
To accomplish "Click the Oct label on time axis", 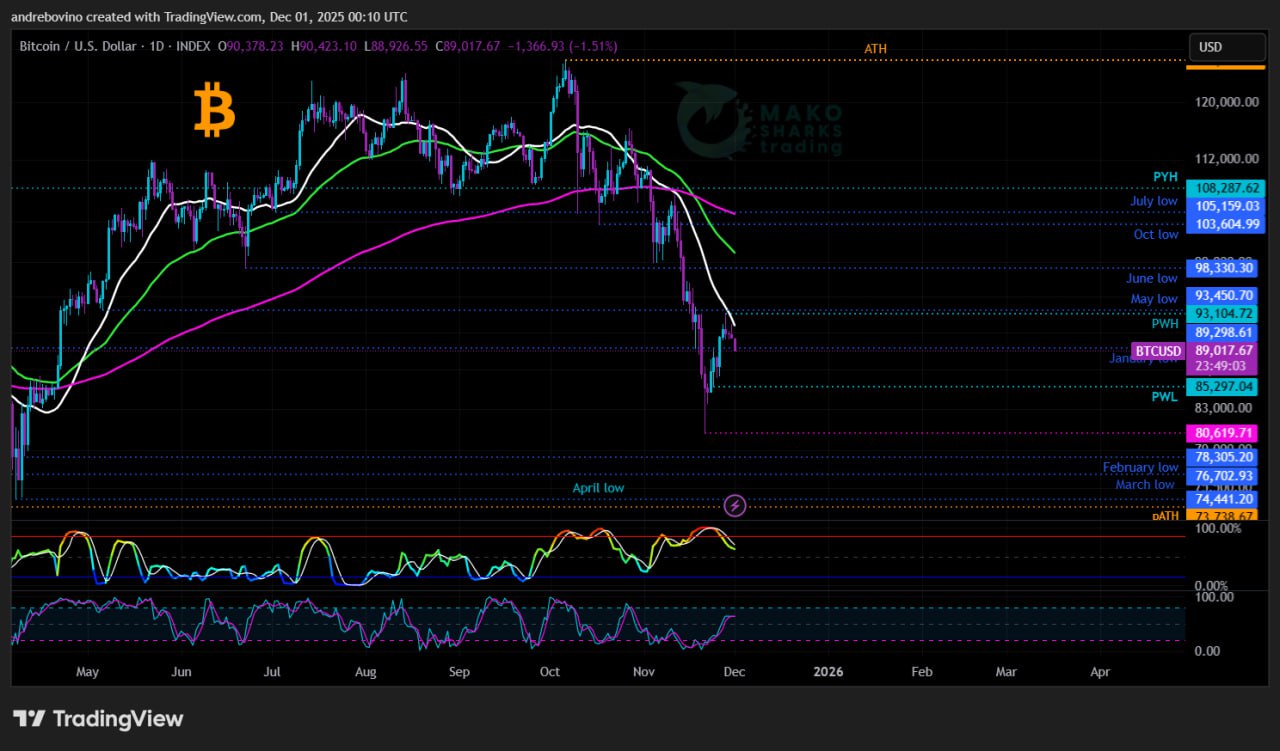I will point(550,672).
